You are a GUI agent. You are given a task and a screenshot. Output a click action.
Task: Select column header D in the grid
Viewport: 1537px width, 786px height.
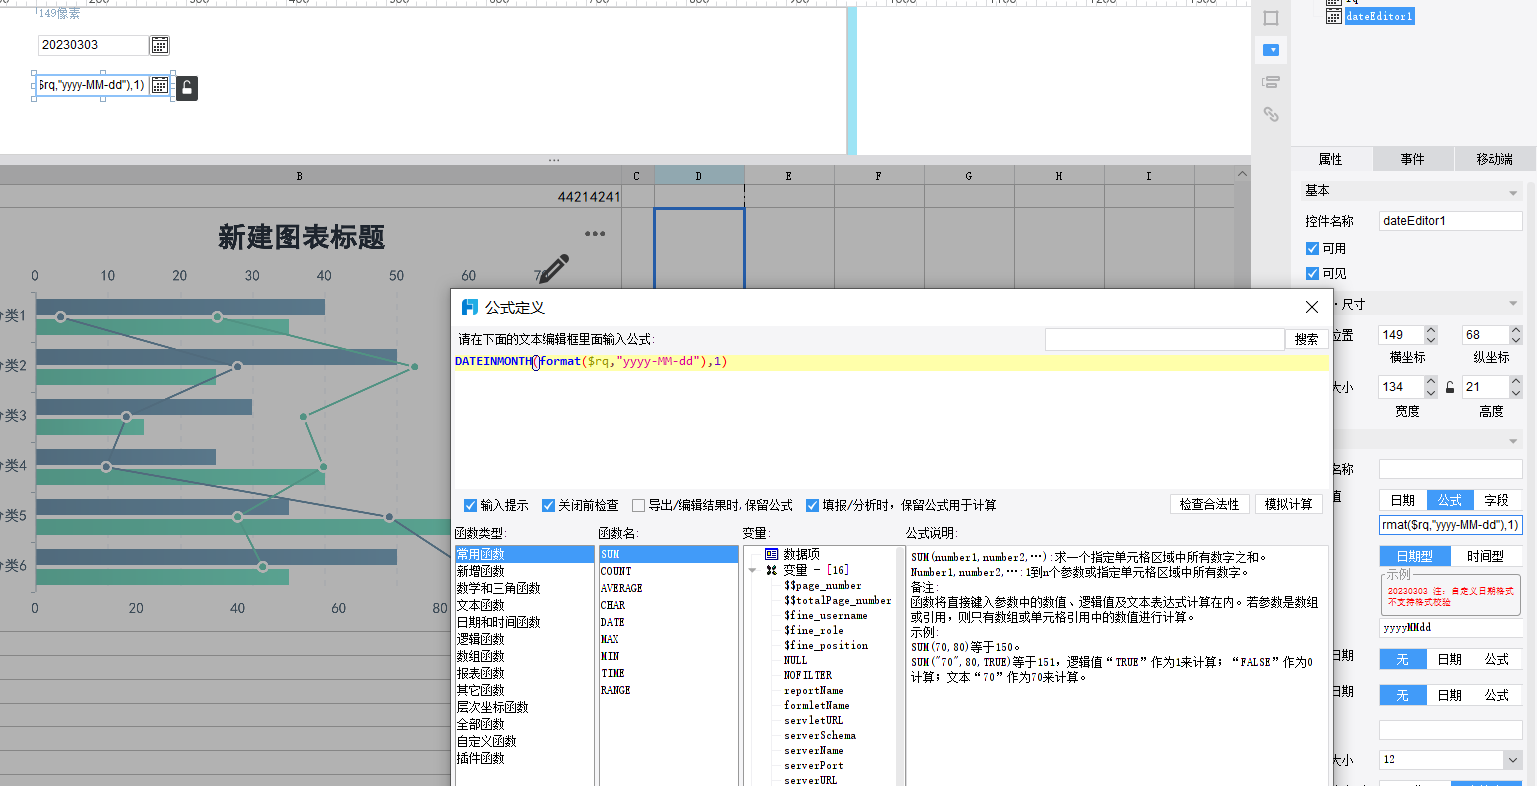(x=699, y=176)
